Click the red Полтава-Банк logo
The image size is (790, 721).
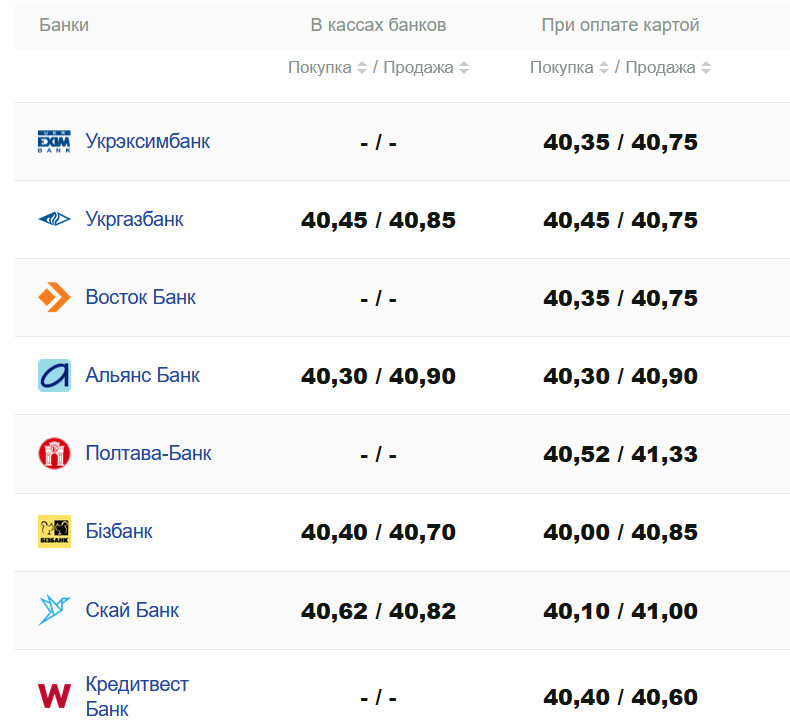[54, 453]
